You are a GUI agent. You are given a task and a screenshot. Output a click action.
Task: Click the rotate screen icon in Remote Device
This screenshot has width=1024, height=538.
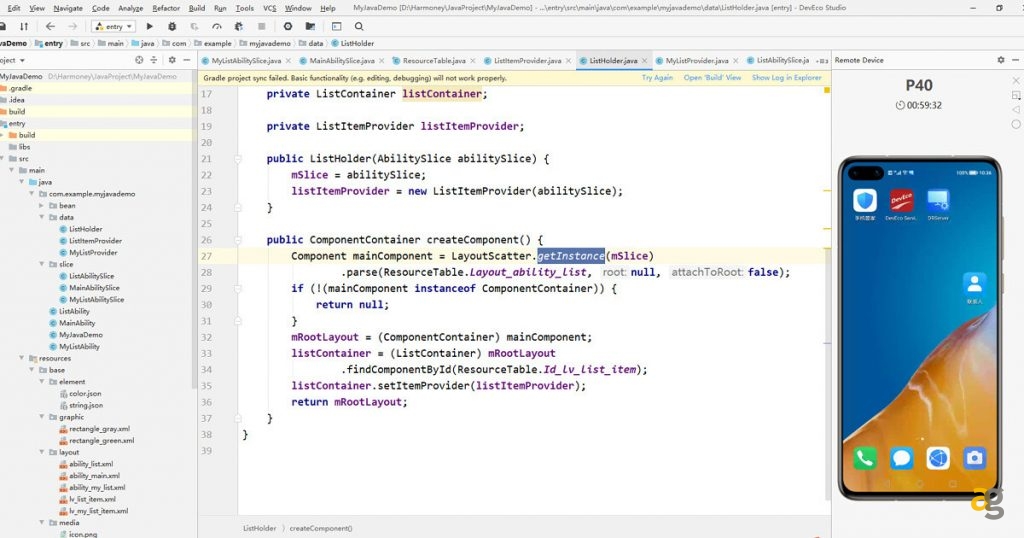[1016, 95]
